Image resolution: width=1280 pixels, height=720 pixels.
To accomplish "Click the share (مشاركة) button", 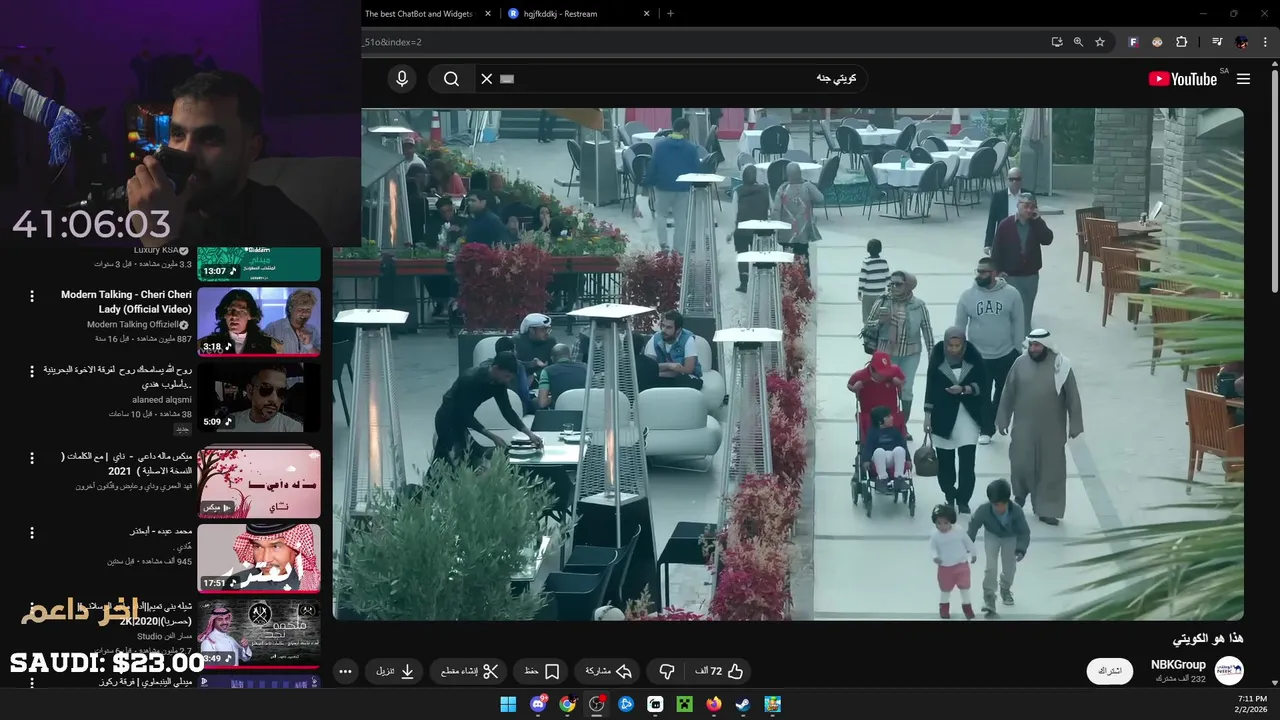I will click(608, 671).
